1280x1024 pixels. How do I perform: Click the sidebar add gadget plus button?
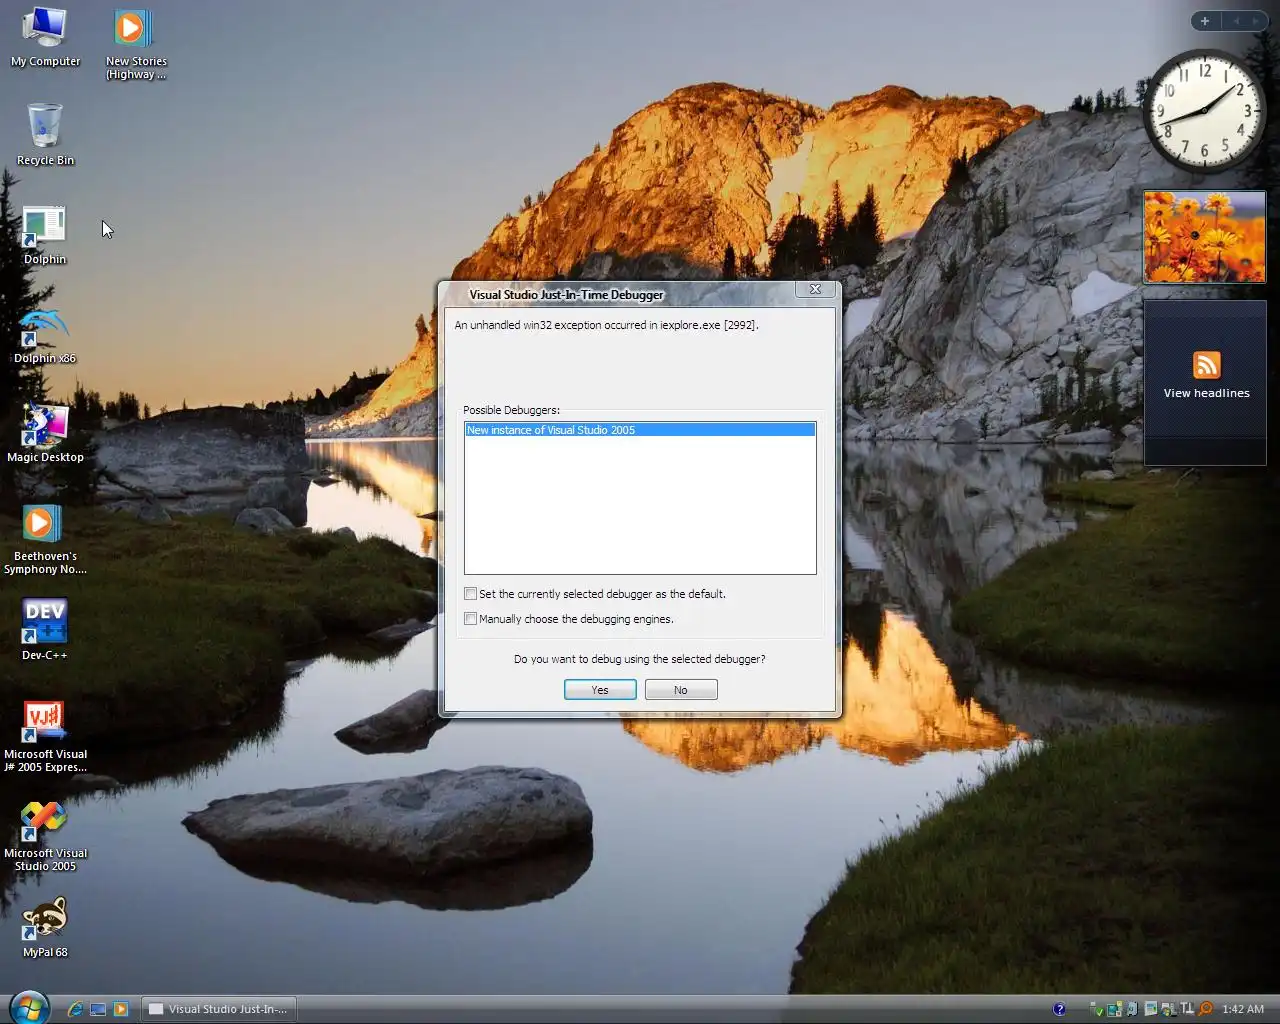coord(1205,21)
